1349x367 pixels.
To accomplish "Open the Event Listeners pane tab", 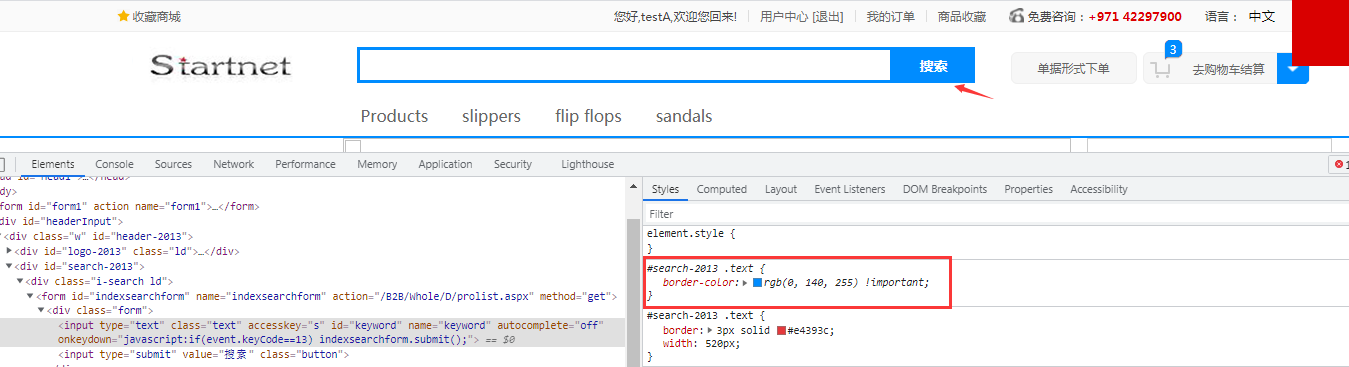I will [849, 189].
